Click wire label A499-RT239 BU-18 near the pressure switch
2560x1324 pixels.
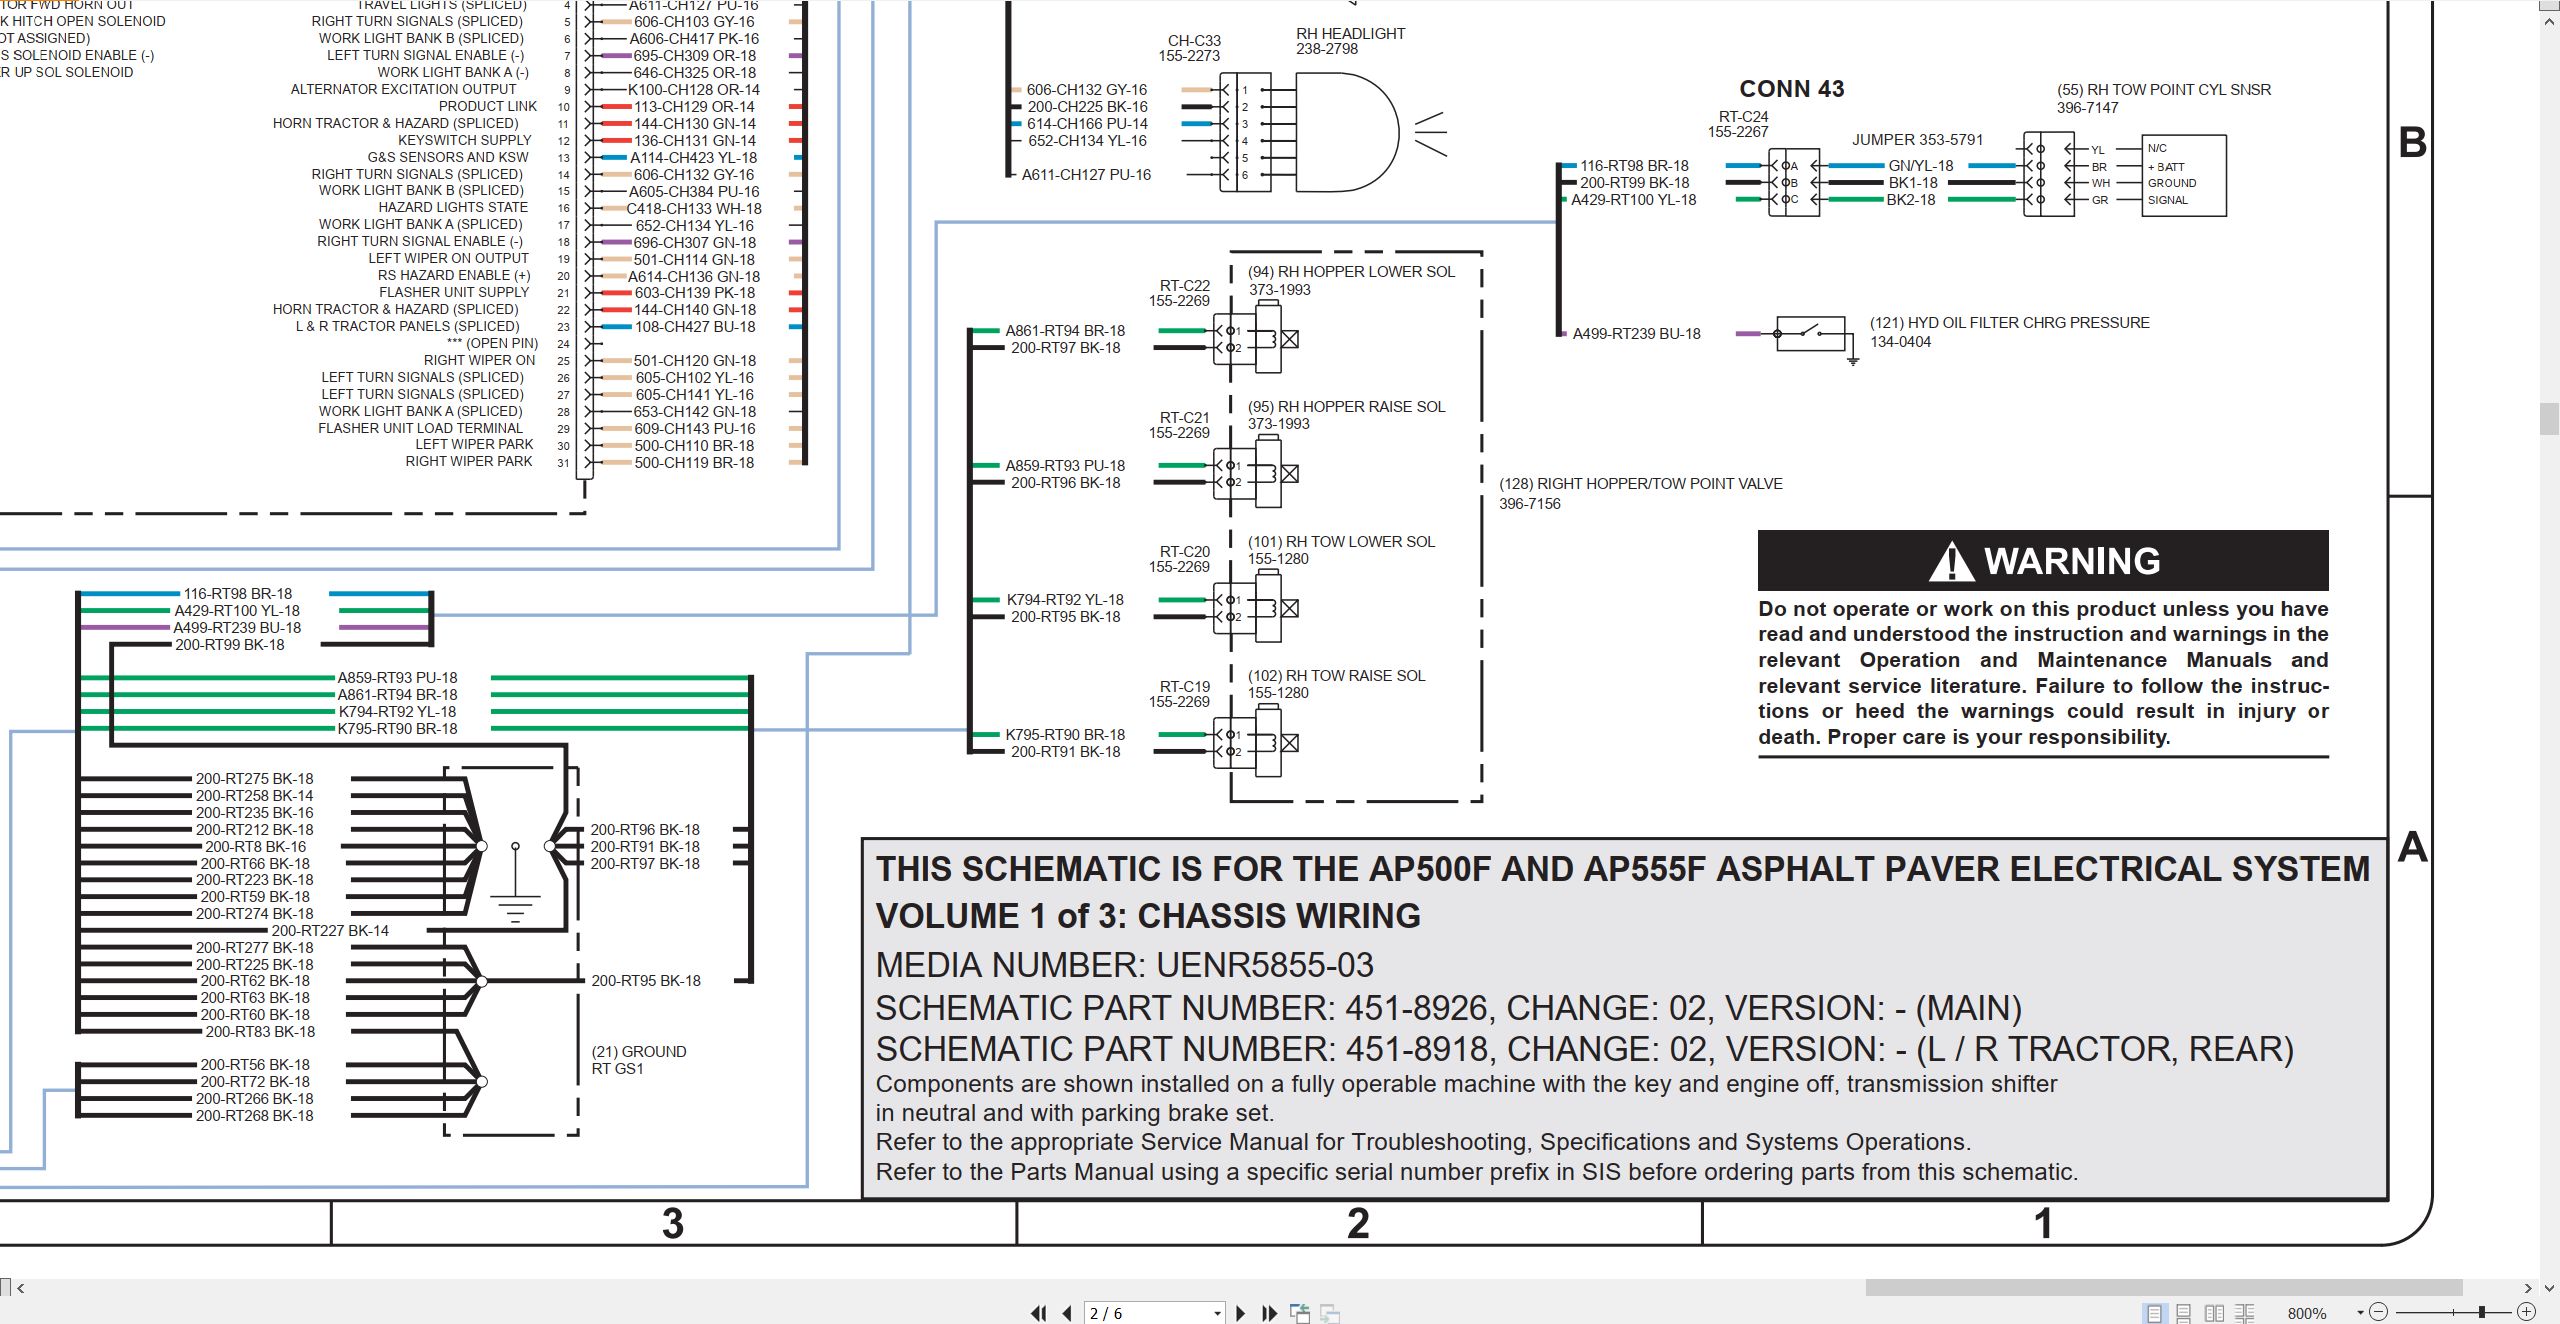tap(1636, 334)
